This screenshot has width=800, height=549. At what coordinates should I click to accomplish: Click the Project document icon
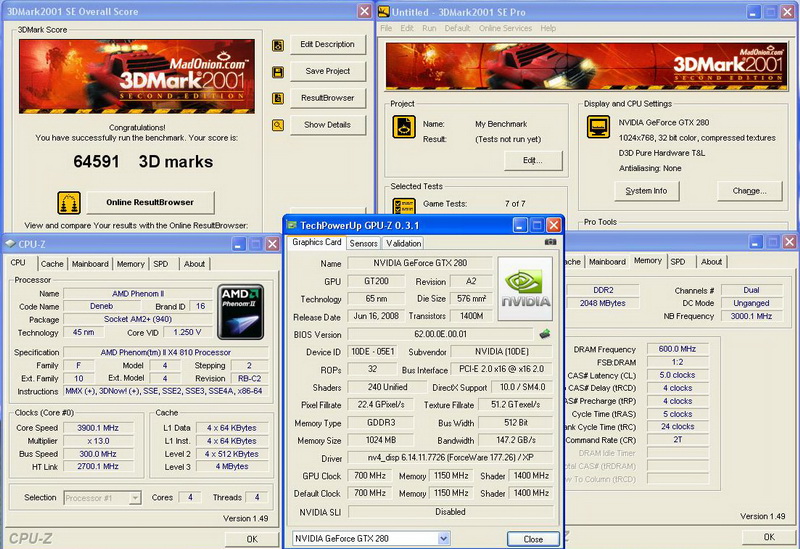click(404, 127)
